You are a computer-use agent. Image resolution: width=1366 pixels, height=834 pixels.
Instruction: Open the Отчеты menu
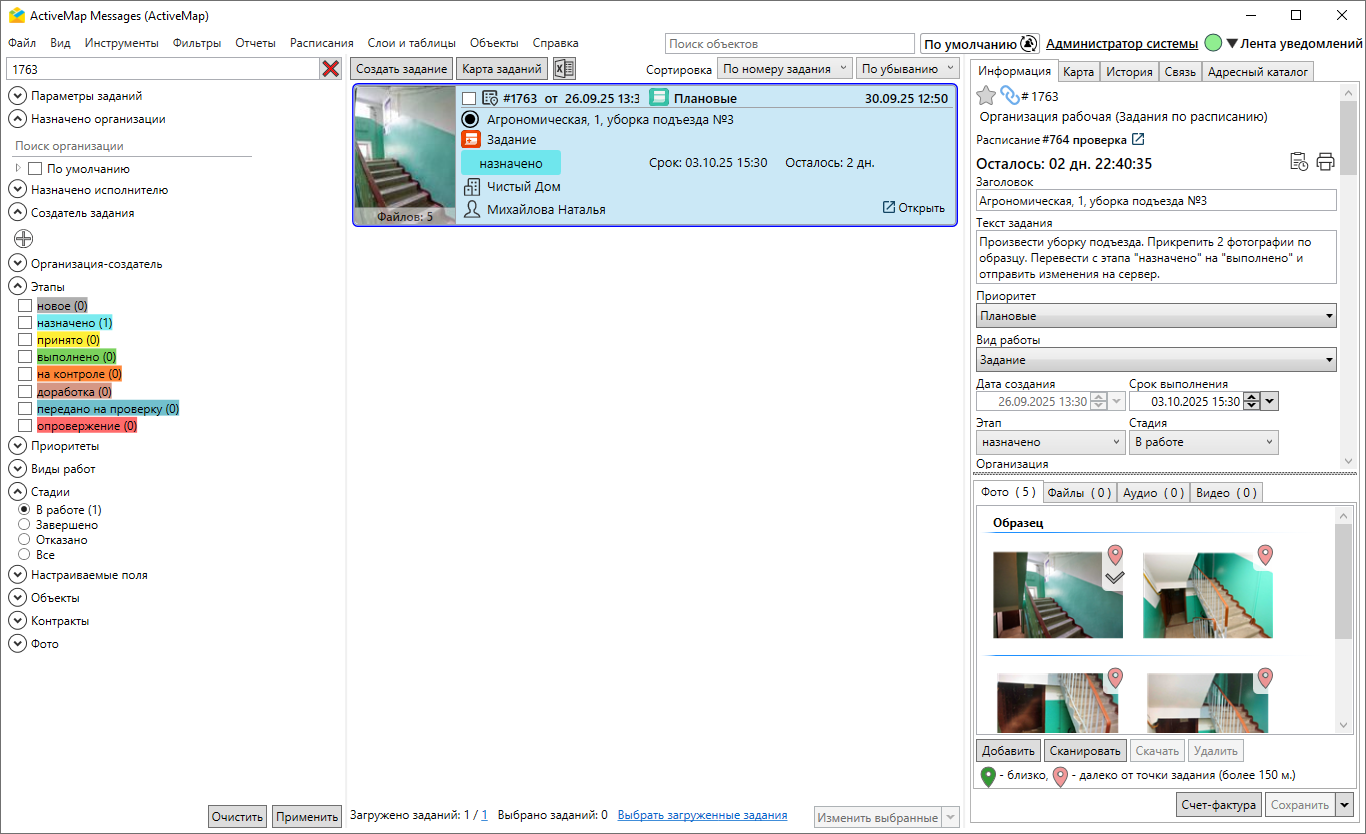pyautogui.click(x=255, y=43)
